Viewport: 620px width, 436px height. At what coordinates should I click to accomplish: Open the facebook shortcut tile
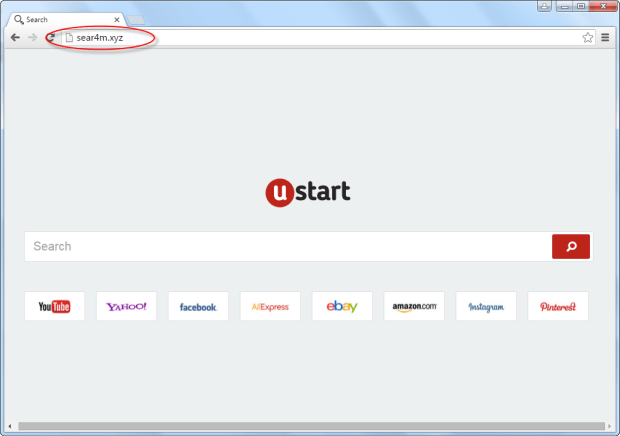coord(198,306)
